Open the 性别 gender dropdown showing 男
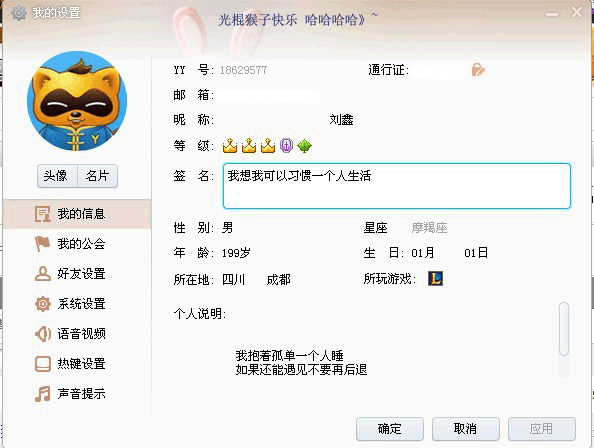The height and width of the screenshot is (448, 594). pyautogui.click(x=227, y=228)
